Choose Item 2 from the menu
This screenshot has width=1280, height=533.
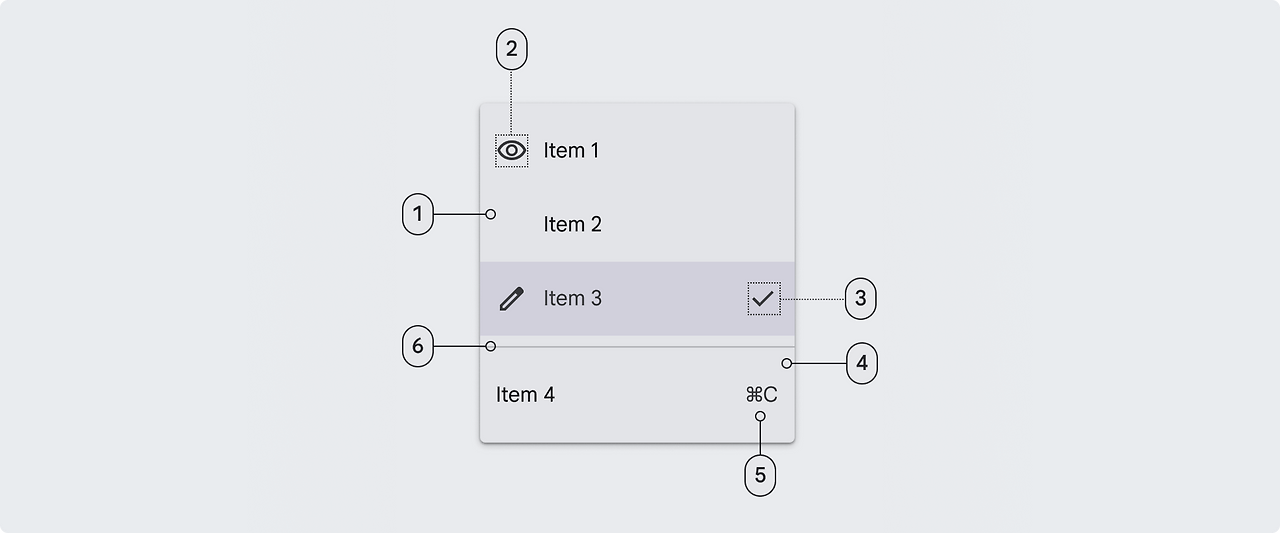(637, 224)
